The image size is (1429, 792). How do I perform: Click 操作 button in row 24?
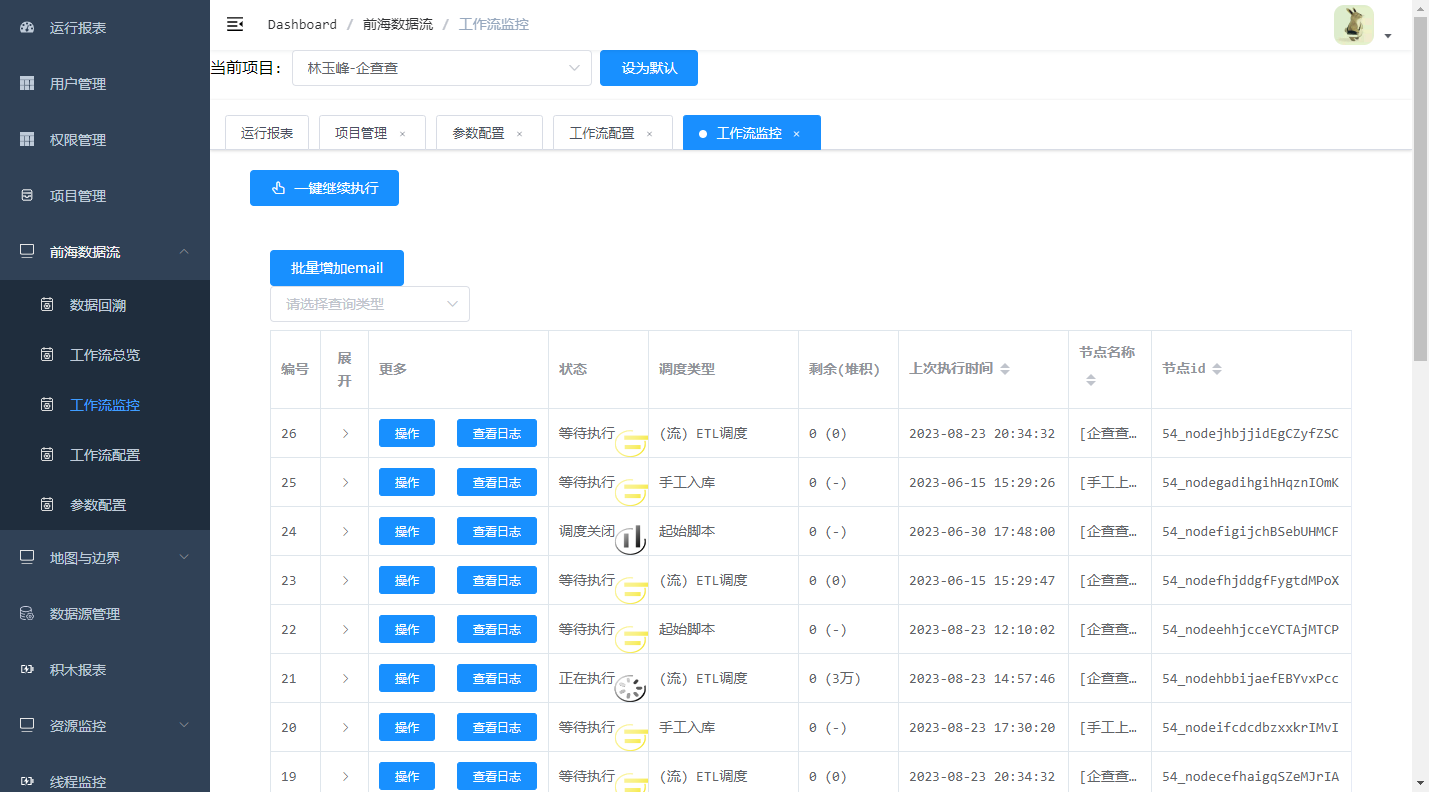[407, 531]
